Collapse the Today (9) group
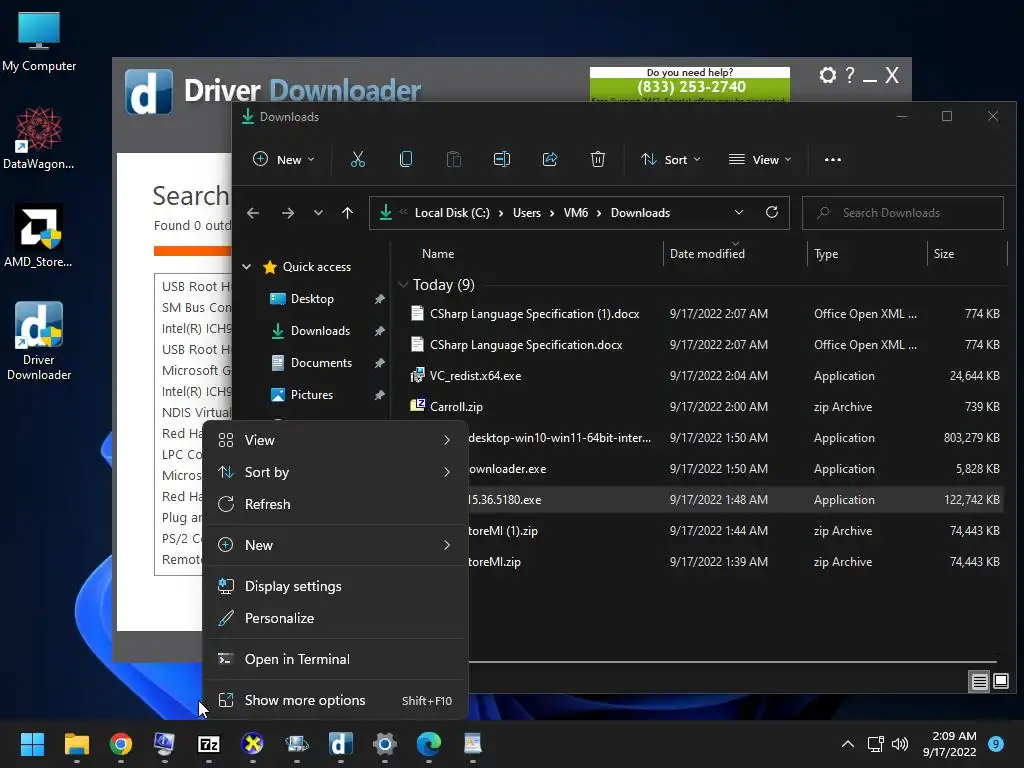This screenshot has height=768, width=1024. pos(403,285)
